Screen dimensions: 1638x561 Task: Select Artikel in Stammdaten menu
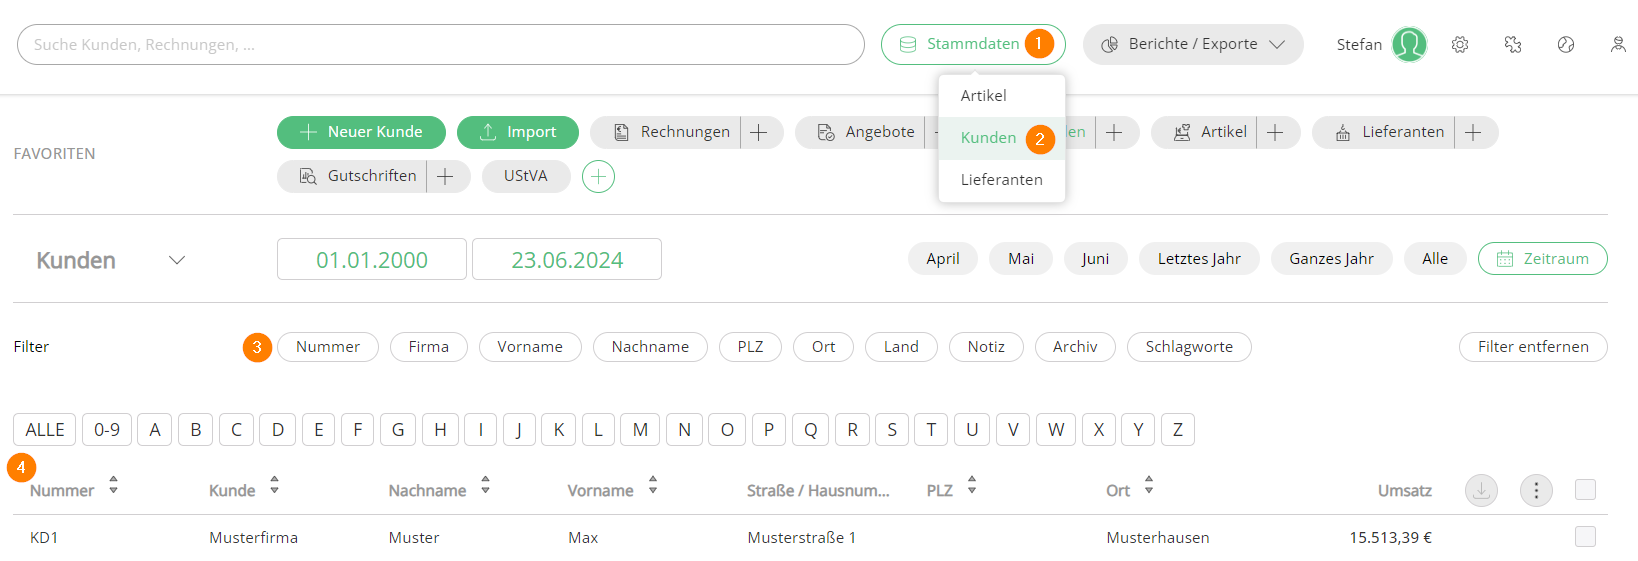(x=1002, y=96)
